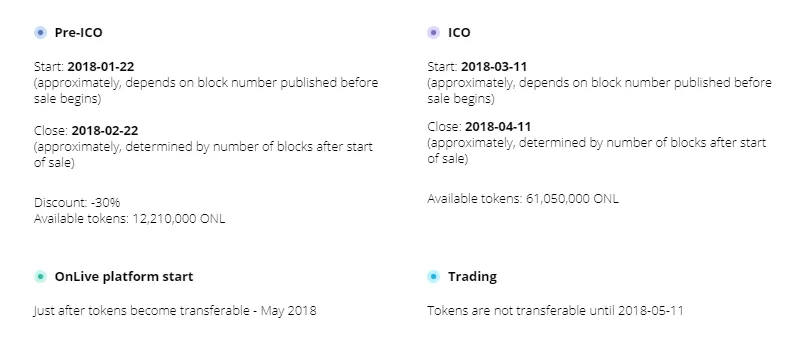Click ICO start date 2018-03-11

[x=494, y=67]
